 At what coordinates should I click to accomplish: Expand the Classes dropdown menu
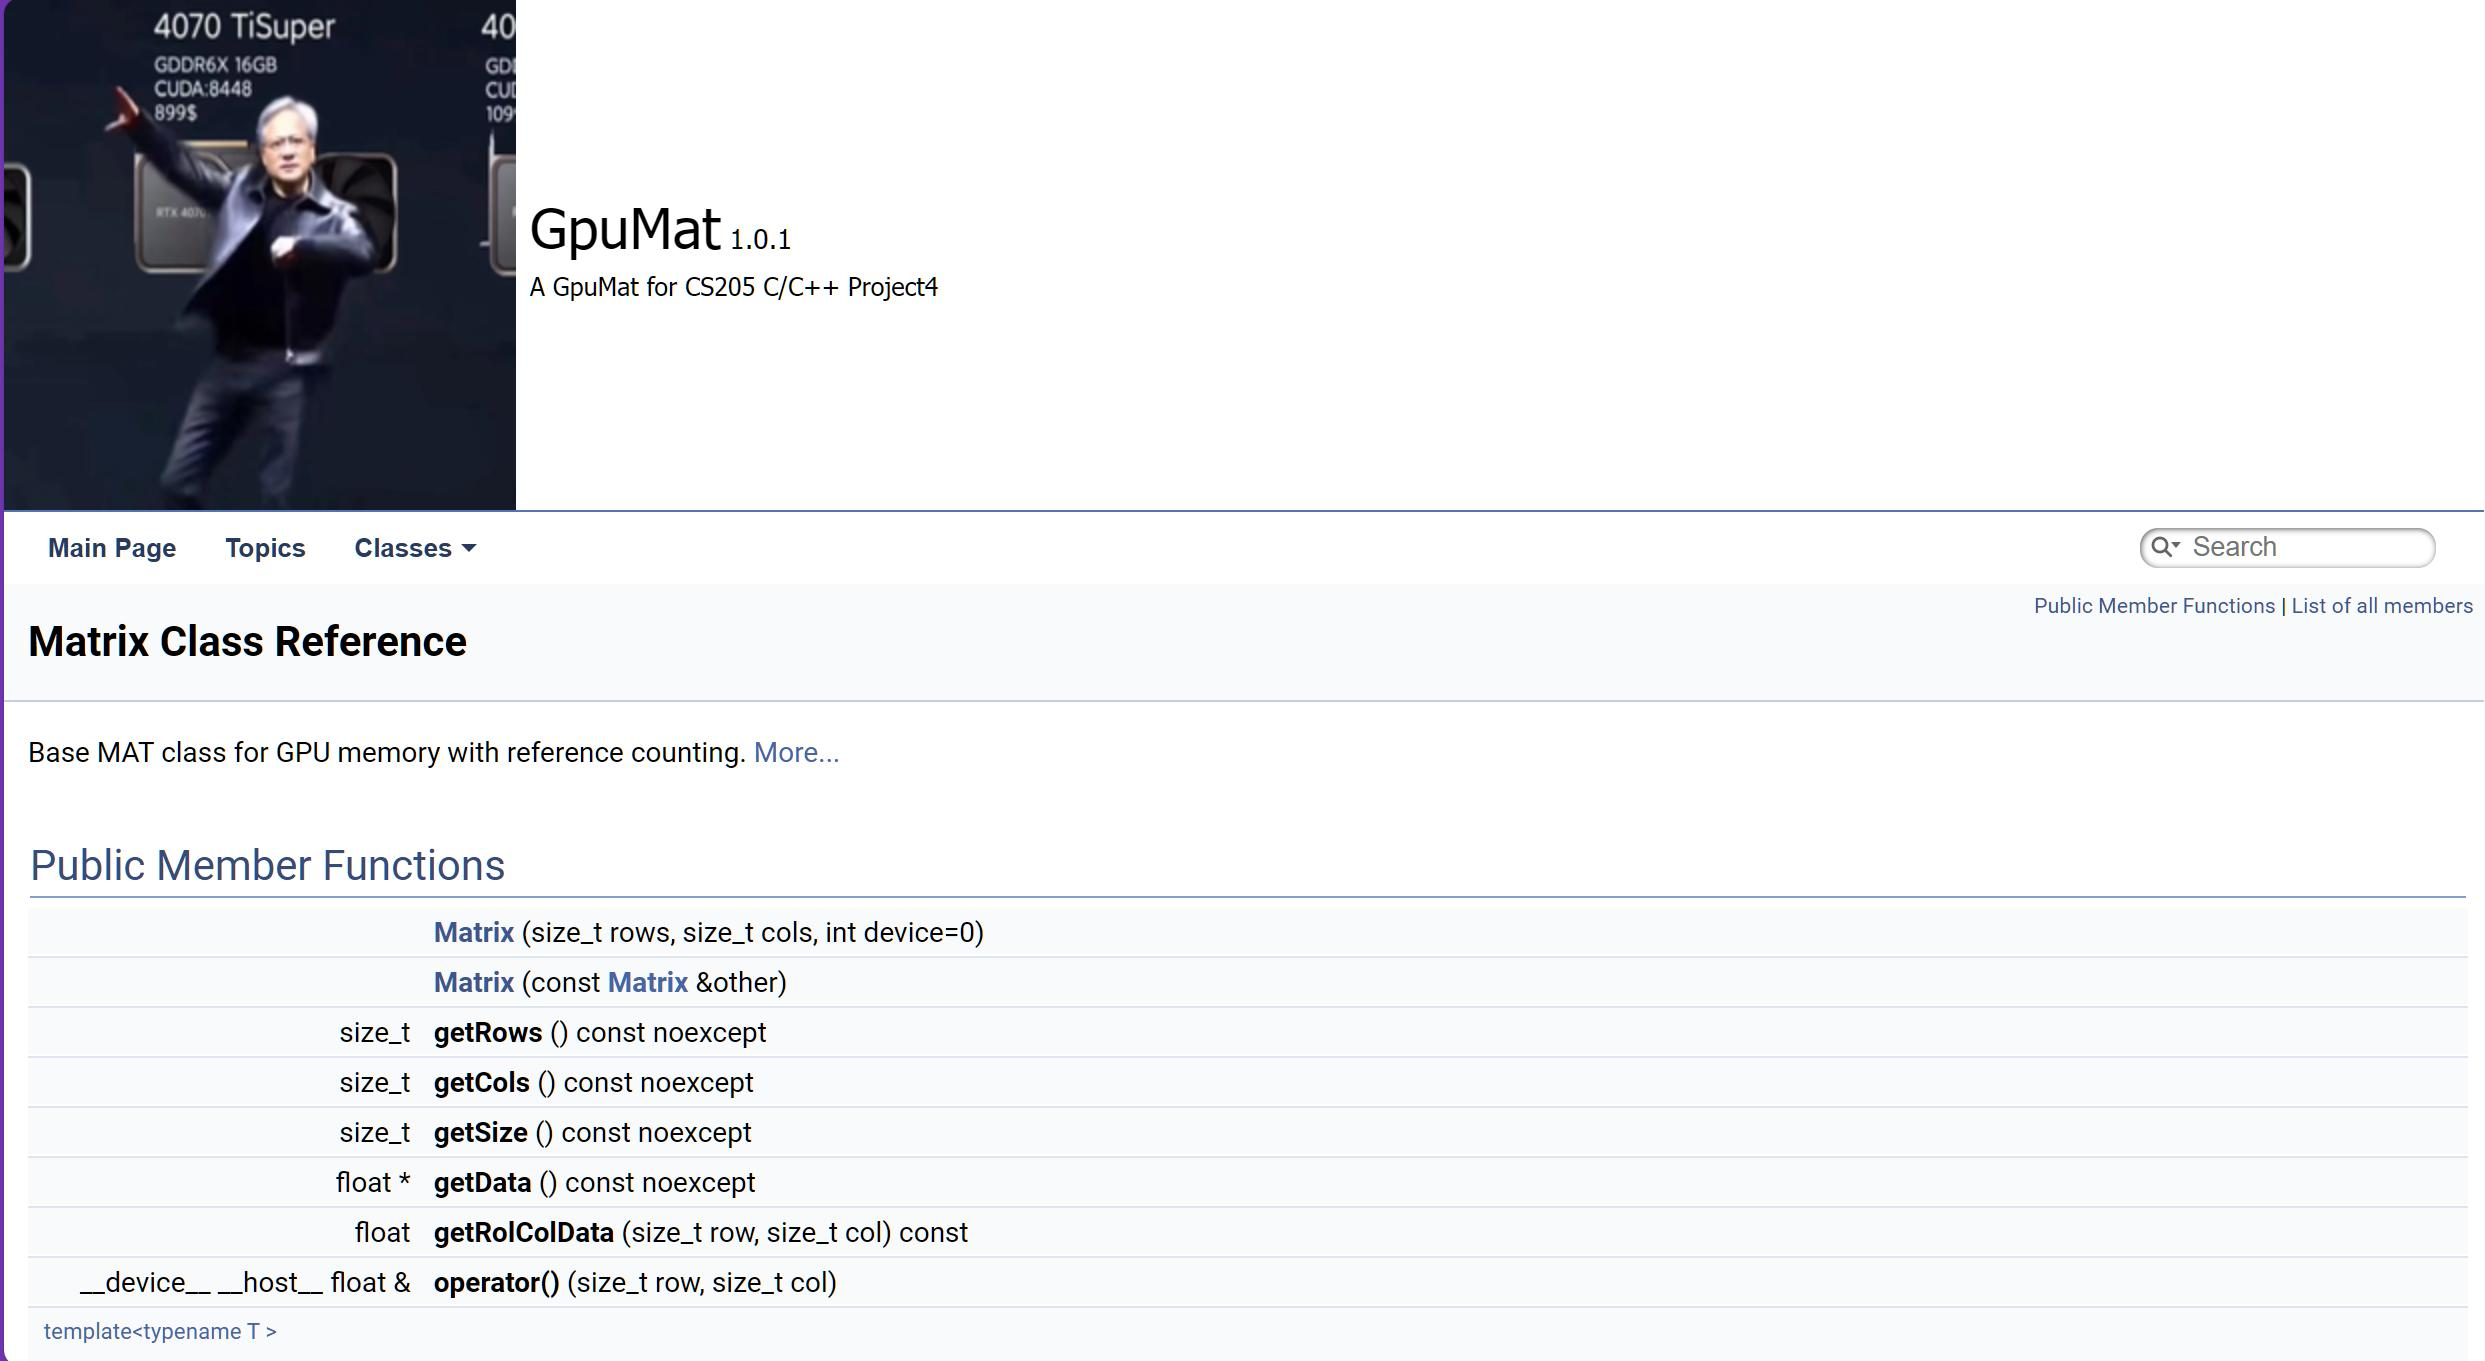[x=415, y=548]
